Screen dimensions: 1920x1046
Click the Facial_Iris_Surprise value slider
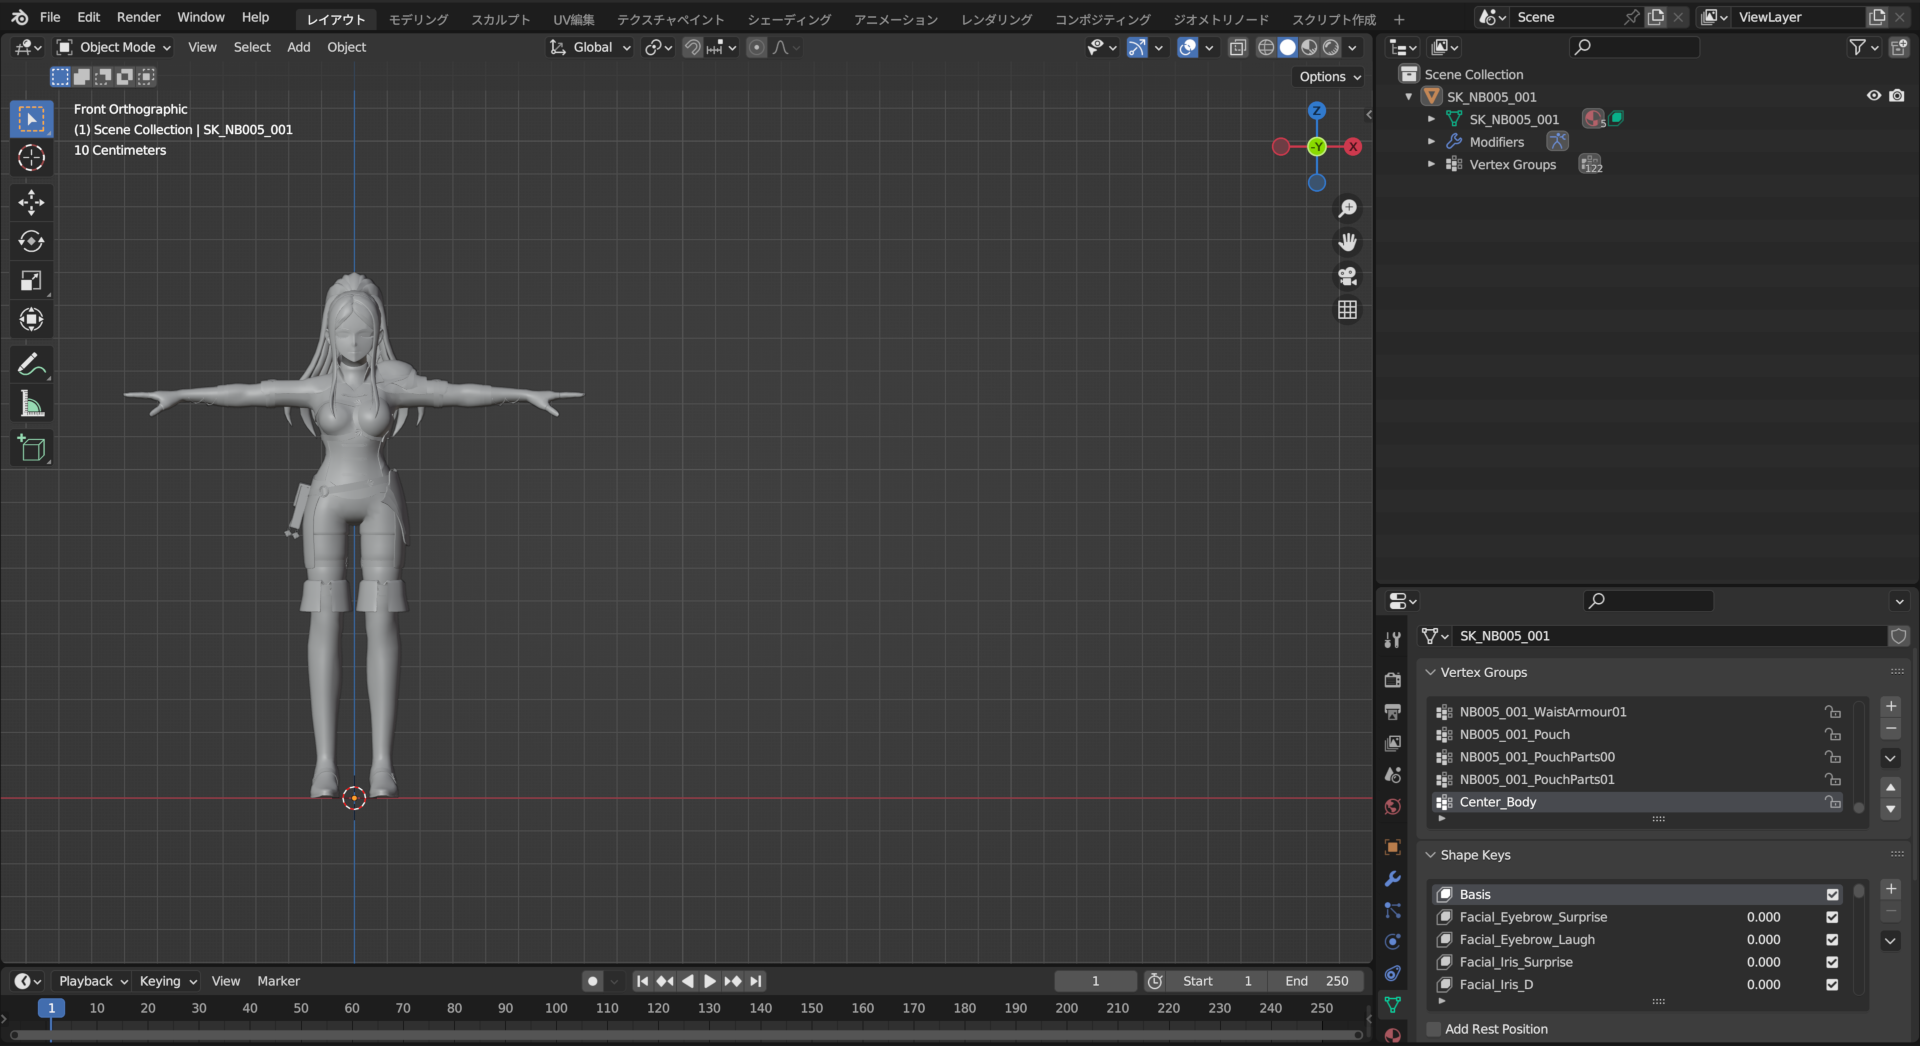(x=1763, y=962)
